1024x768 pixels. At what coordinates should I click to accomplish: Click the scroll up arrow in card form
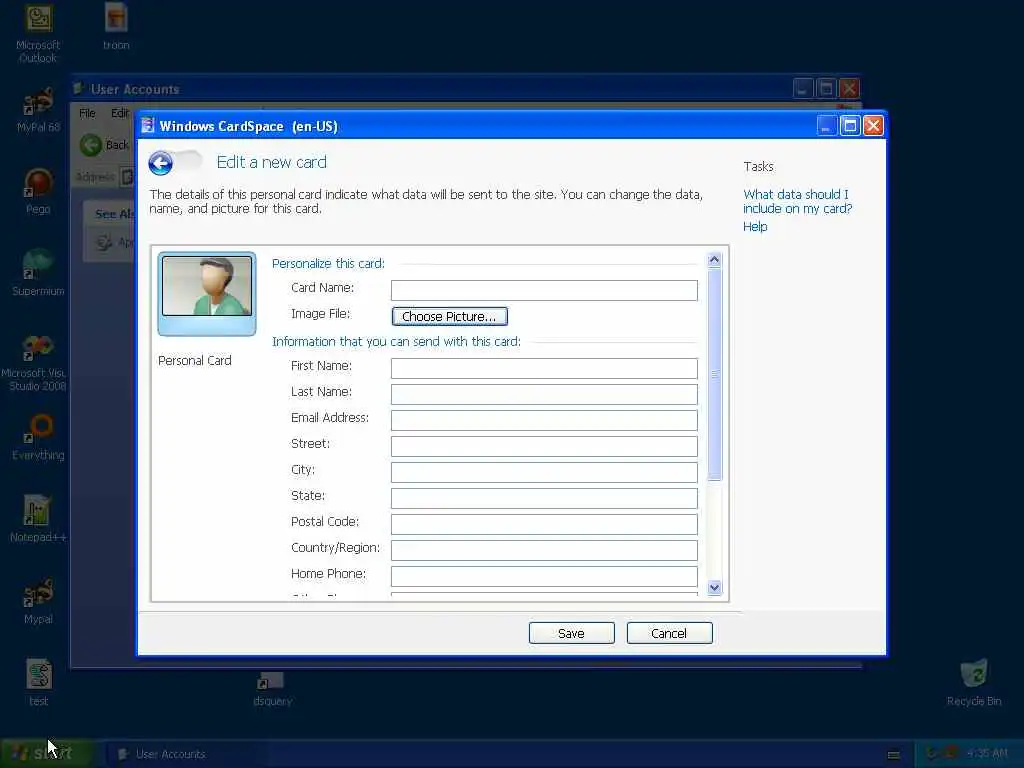(714, 260)
